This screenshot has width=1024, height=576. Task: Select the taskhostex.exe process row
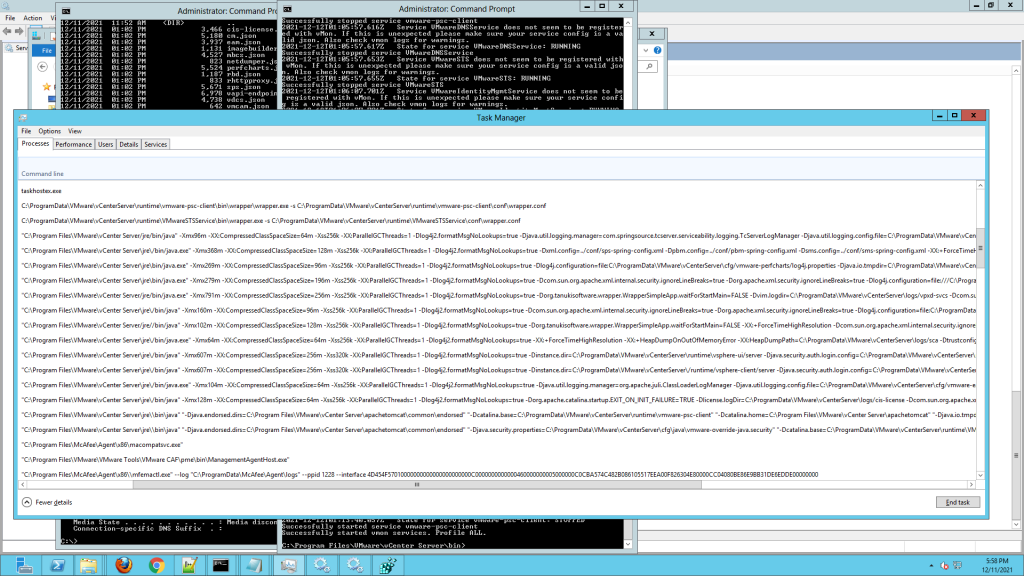[x=42, y=190]
